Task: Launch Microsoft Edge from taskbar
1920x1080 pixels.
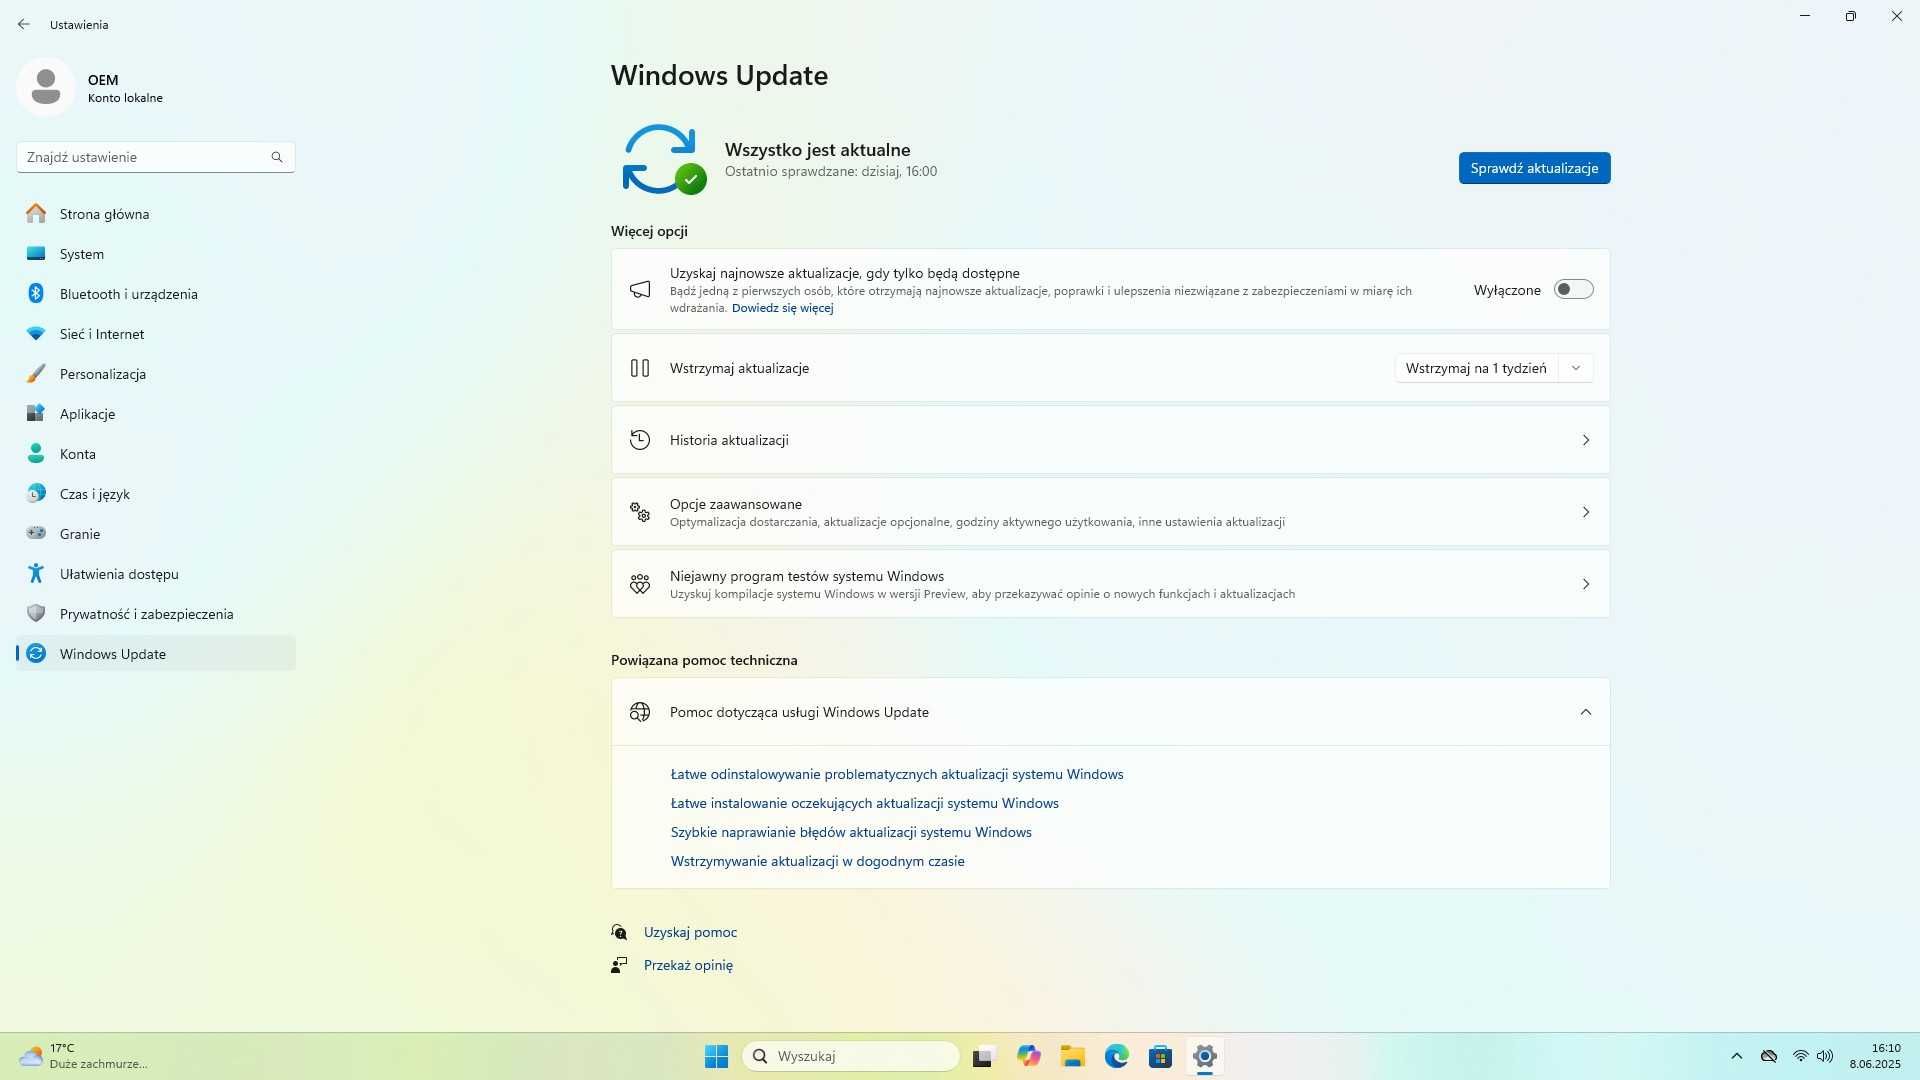Action: (1116, 1056)
